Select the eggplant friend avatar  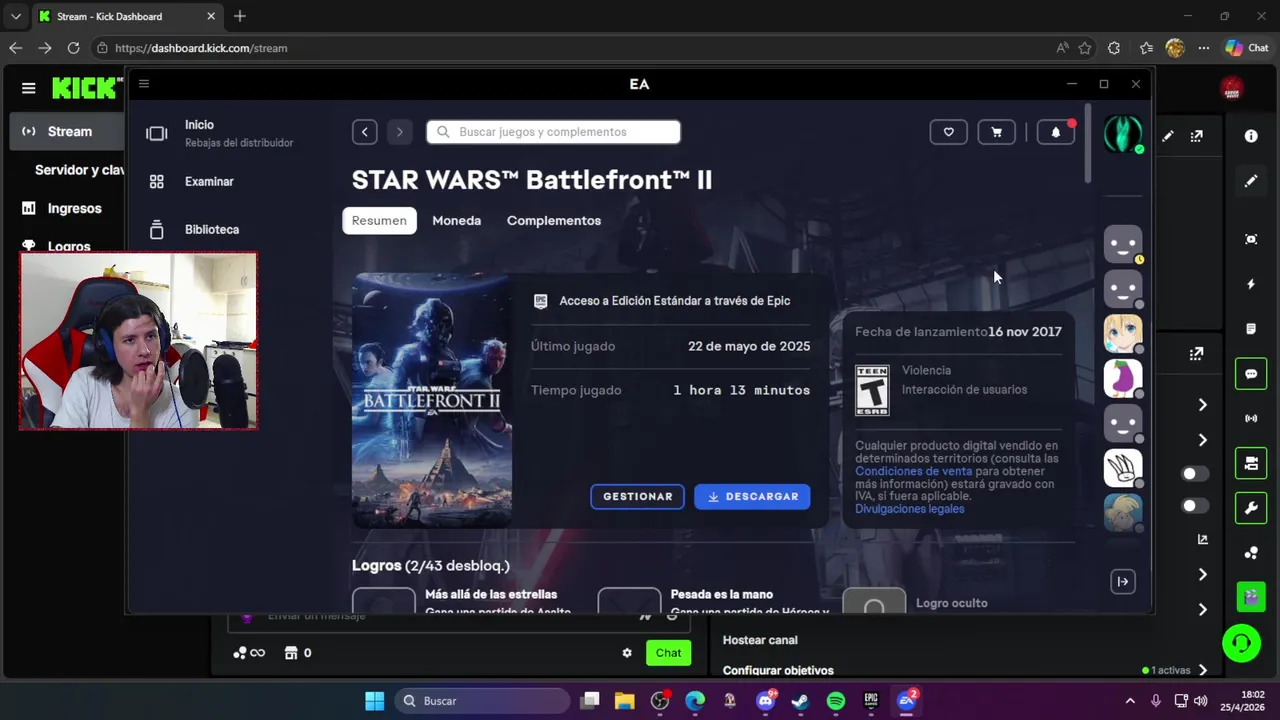pyautogui.click(x=1122, y=379)
